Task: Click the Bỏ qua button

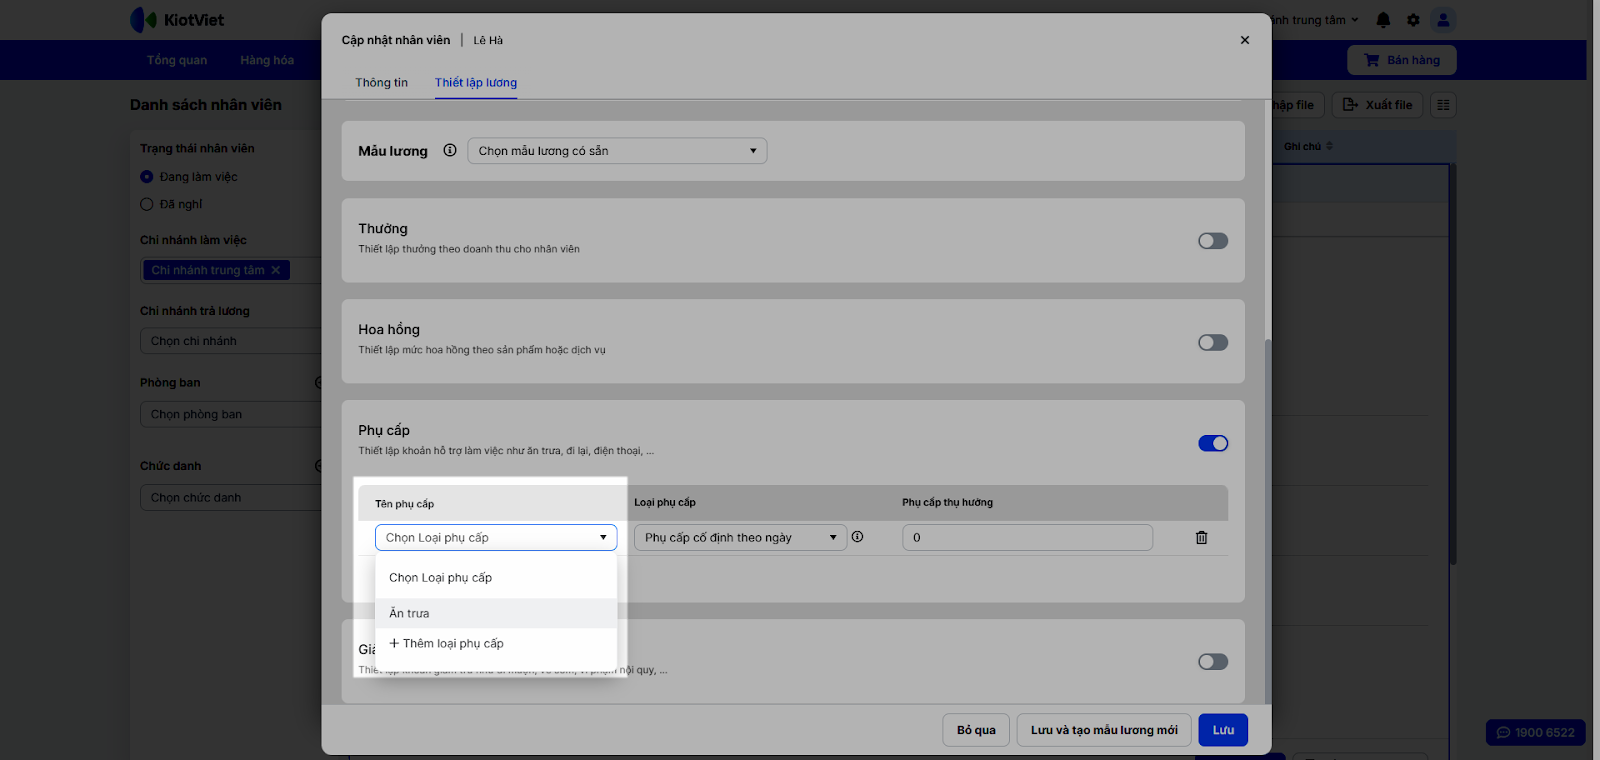Action: [976, 730]
